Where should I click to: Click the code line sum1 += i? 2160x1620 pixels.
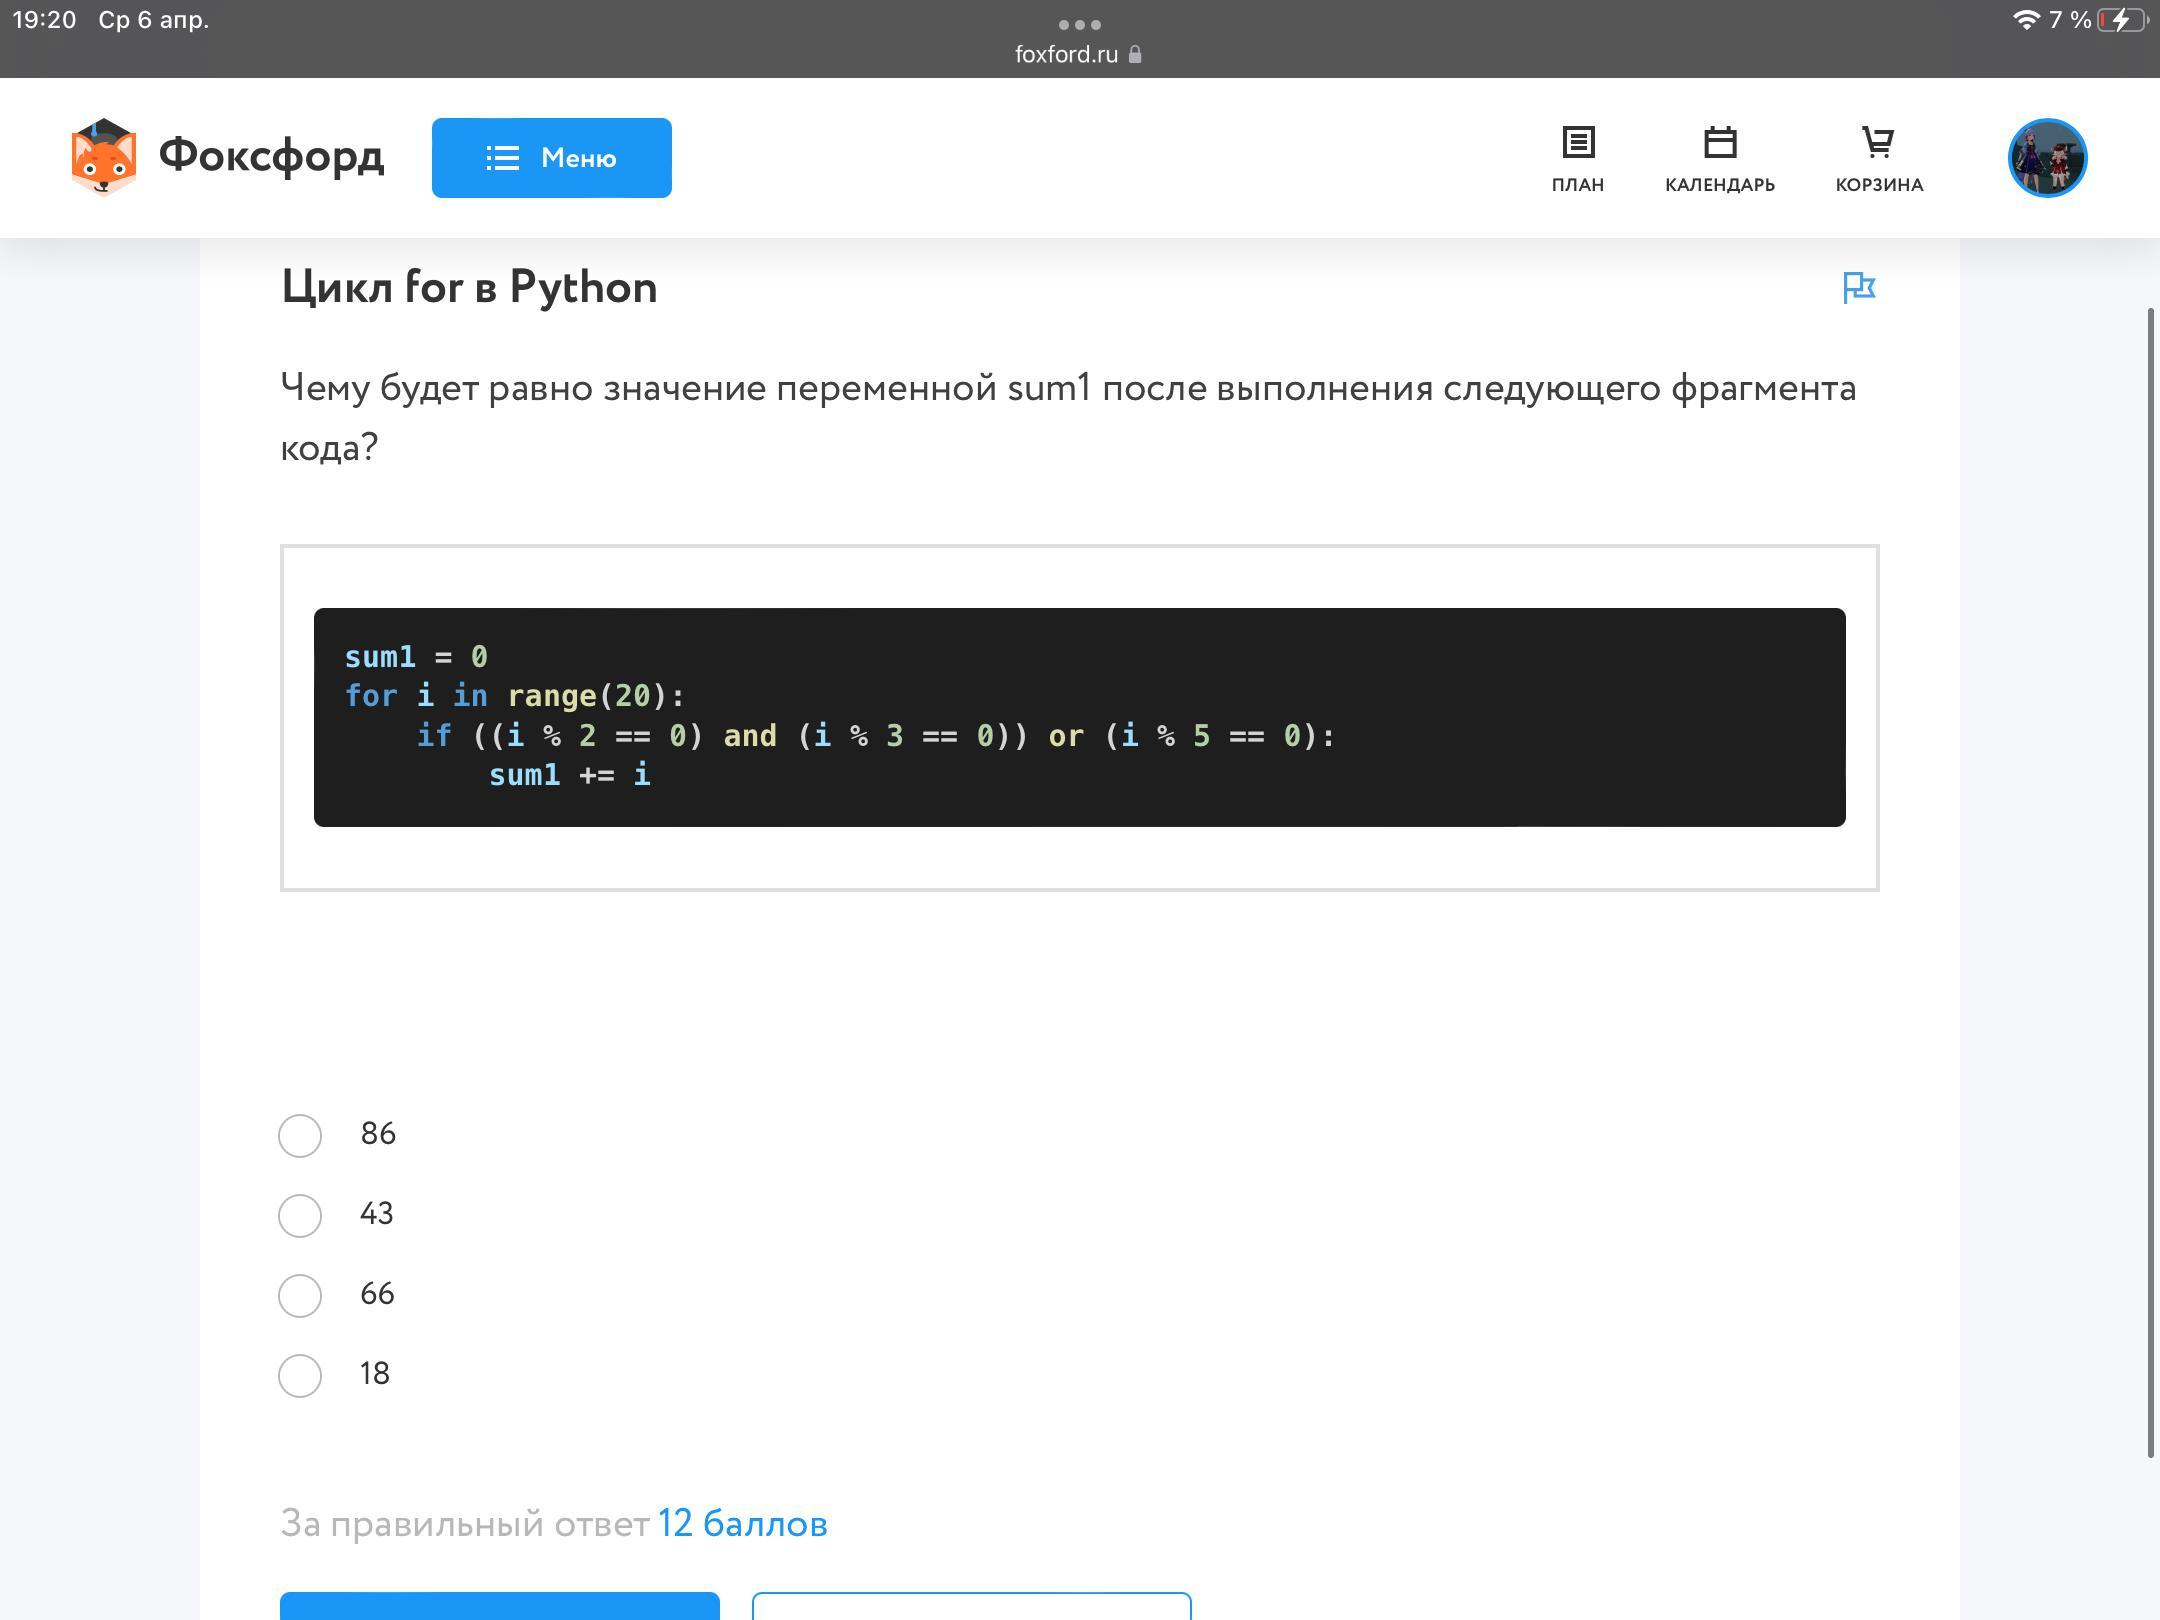[570, 775]
